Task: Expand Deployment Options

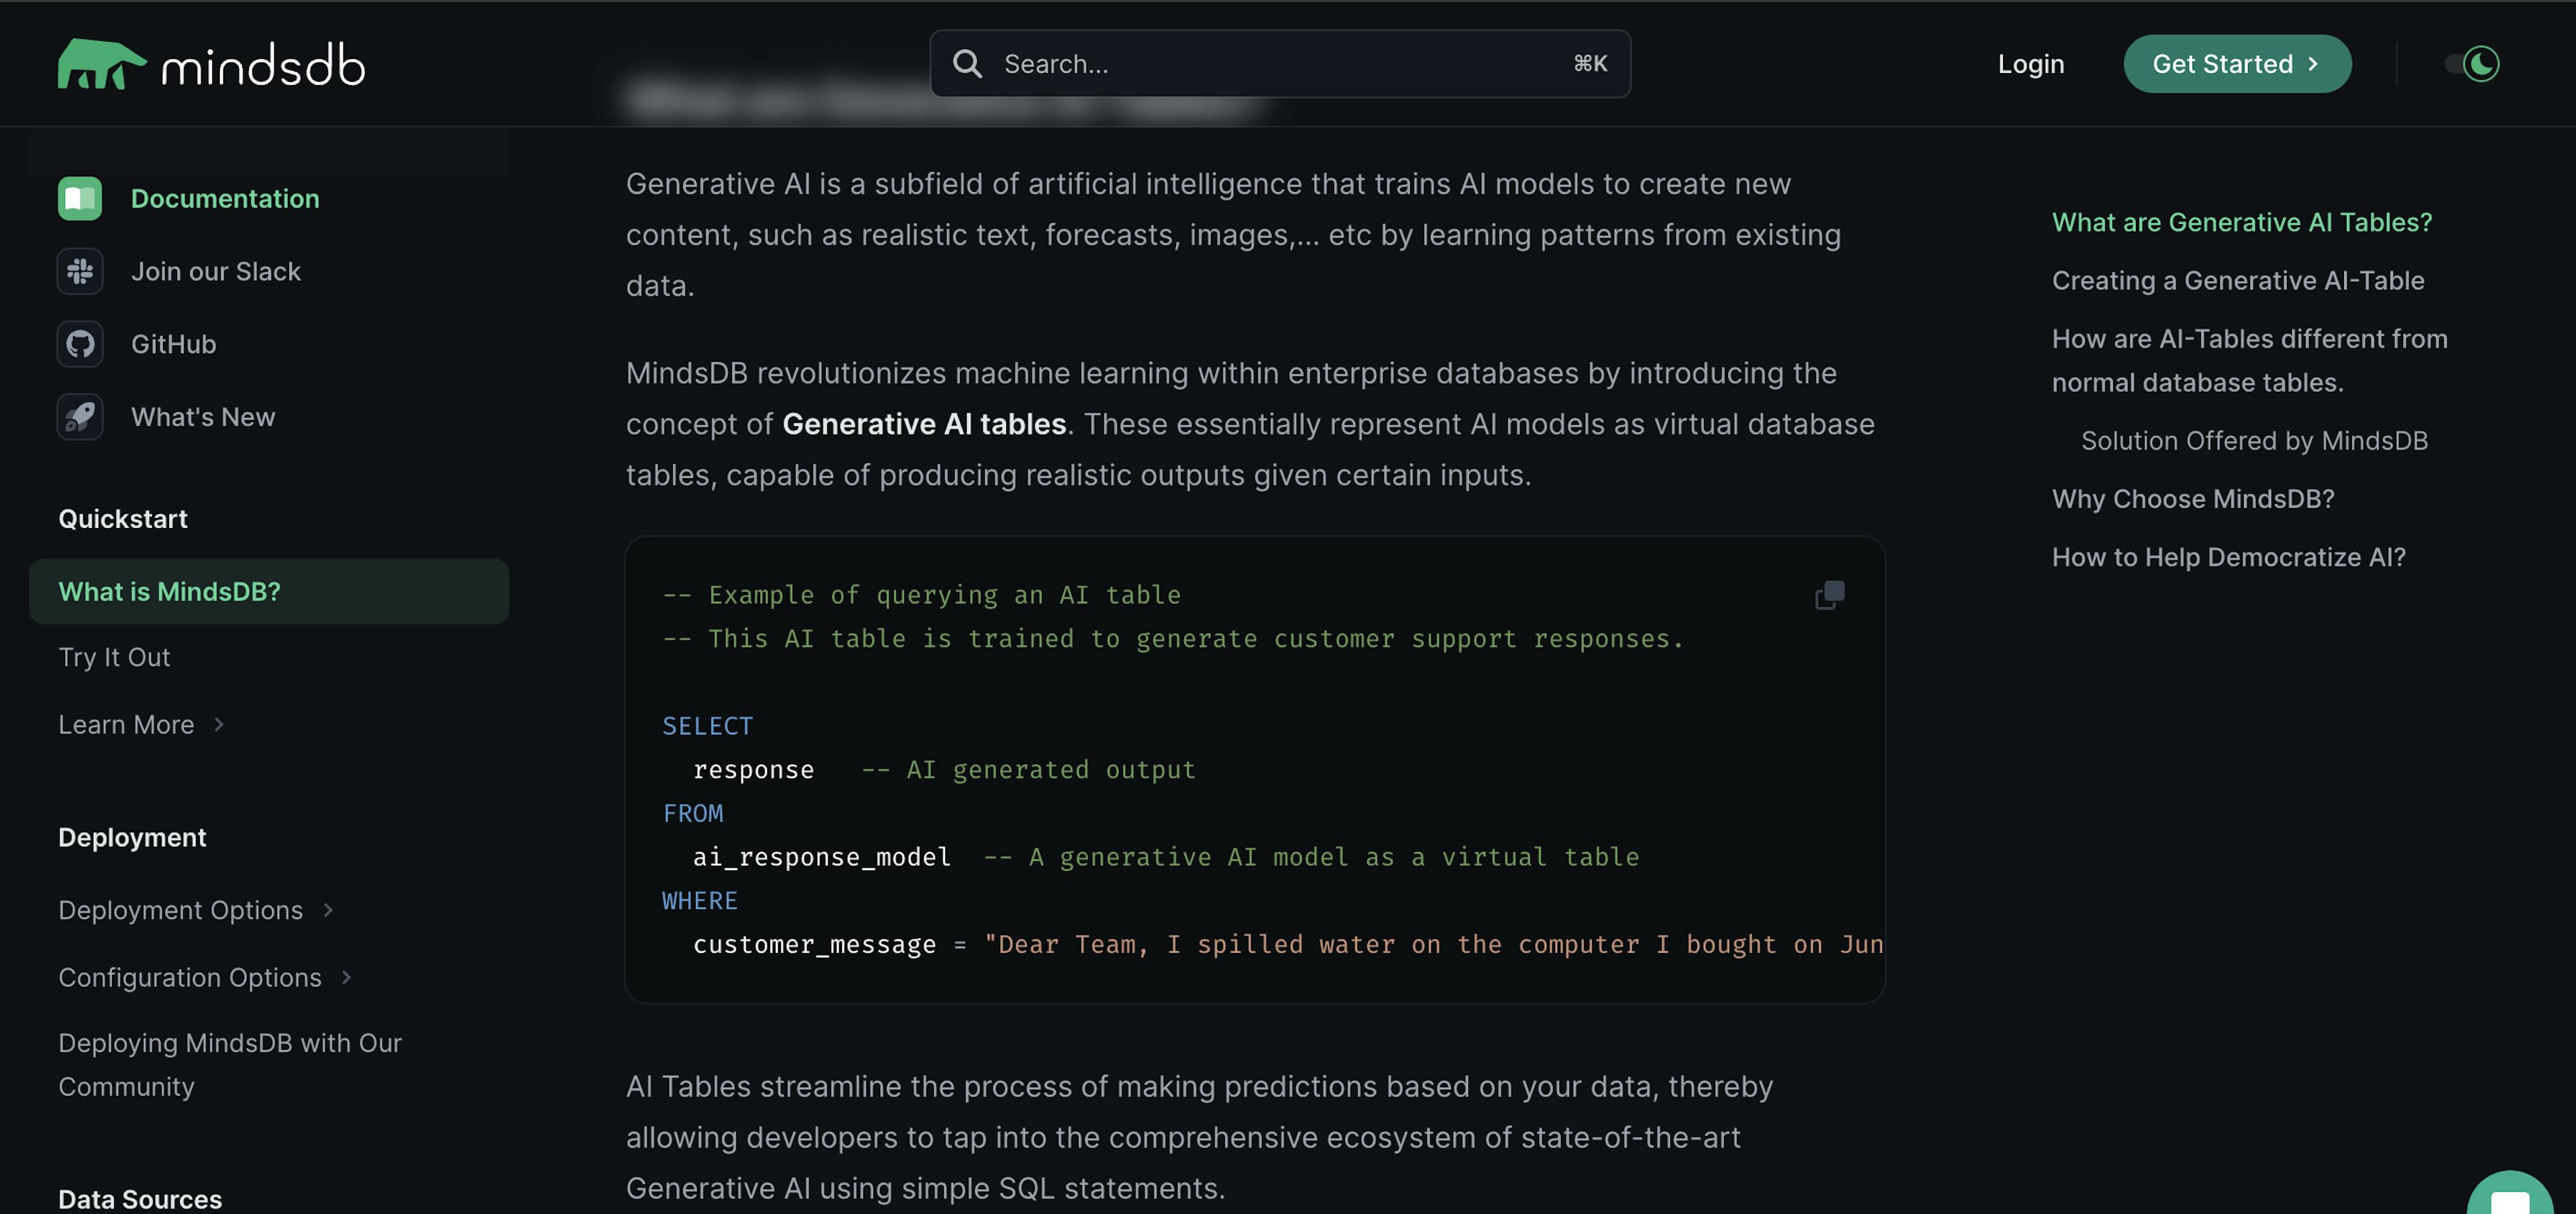Action: click(x=196, y=910)
